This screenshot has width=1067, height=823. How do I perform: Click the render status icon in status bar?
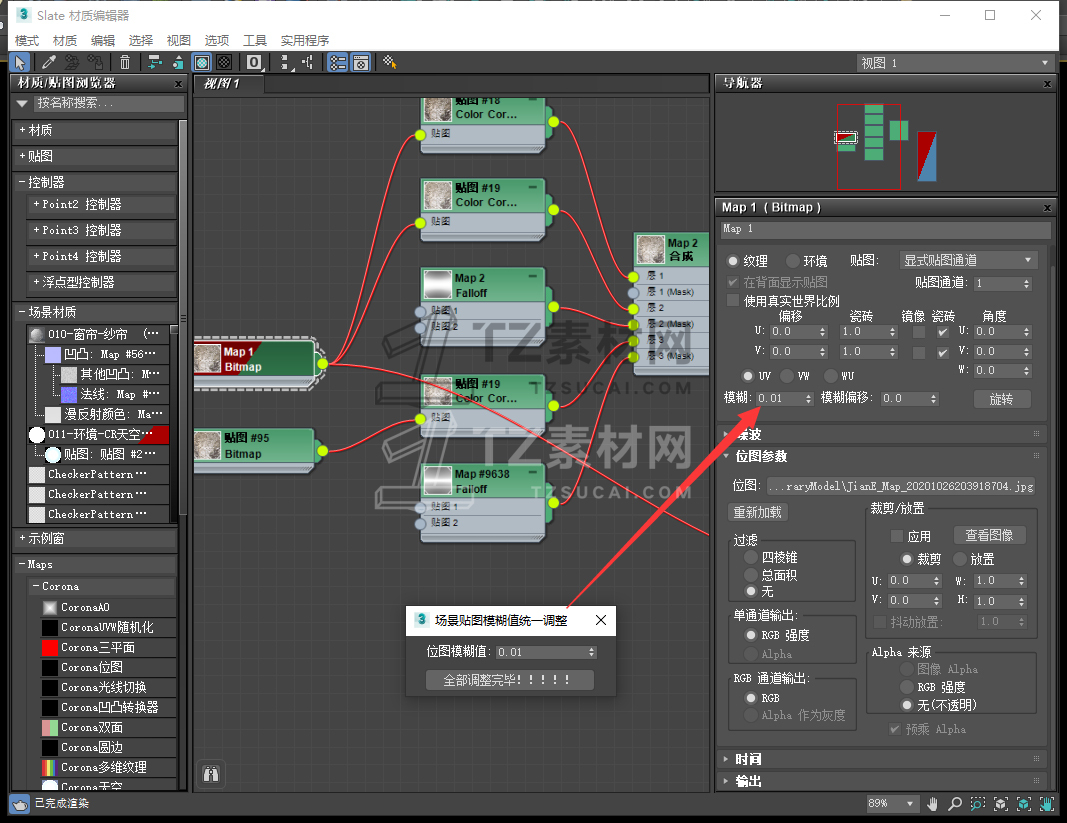coord(20,804)
